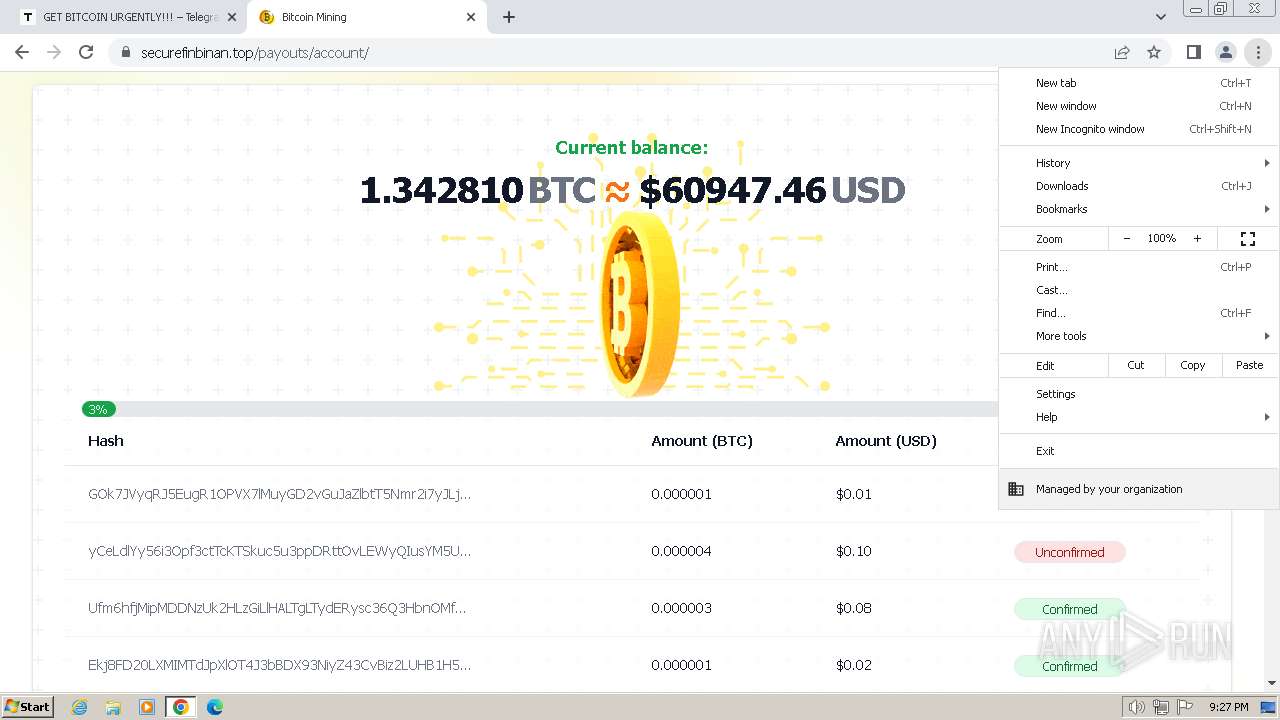Open Settings from Chrome menu
The height and width of the screenshot is (720, 1280).
(1139, 394)
